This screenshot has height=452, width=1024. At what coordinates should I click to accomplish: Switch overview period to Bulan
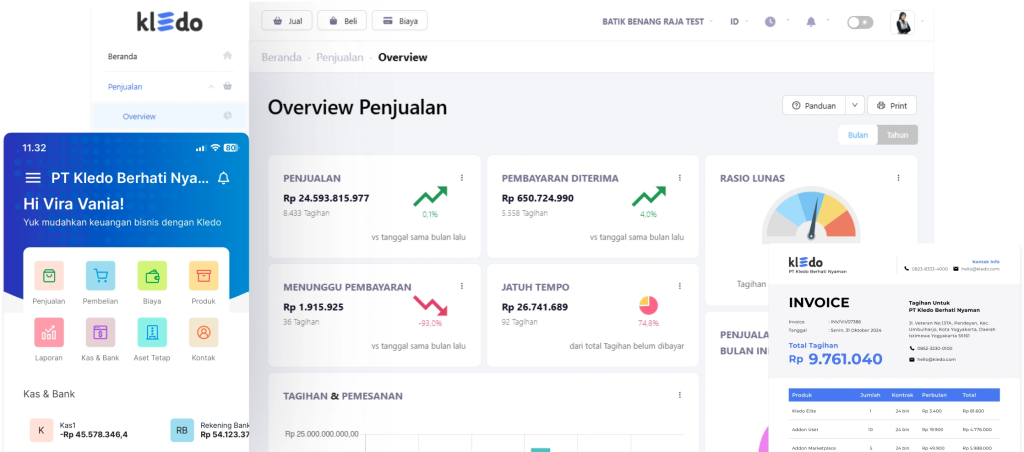click(x=858, y=135)
